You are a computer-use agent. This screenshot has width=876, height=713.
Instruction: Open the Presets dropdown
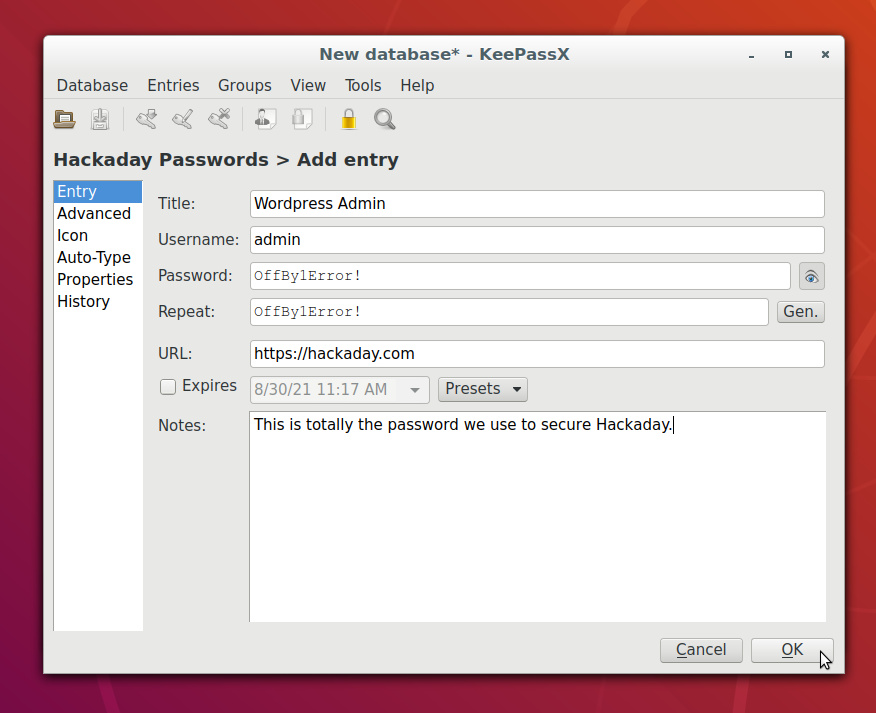pyautogui.click(x=483, y=389)
